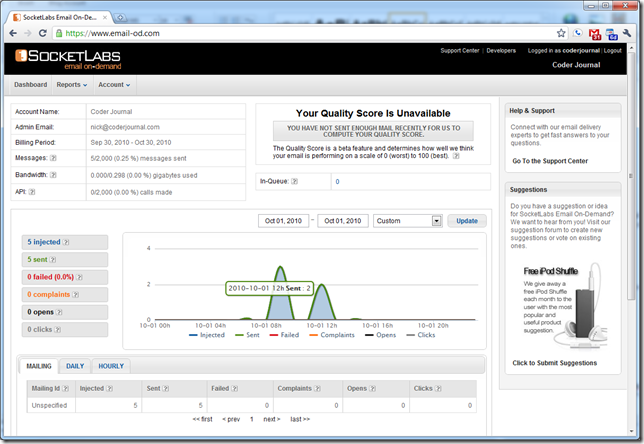Click help icon next to Messages label
This screenshot has height=444, width=644.
(x=52, y=158)
